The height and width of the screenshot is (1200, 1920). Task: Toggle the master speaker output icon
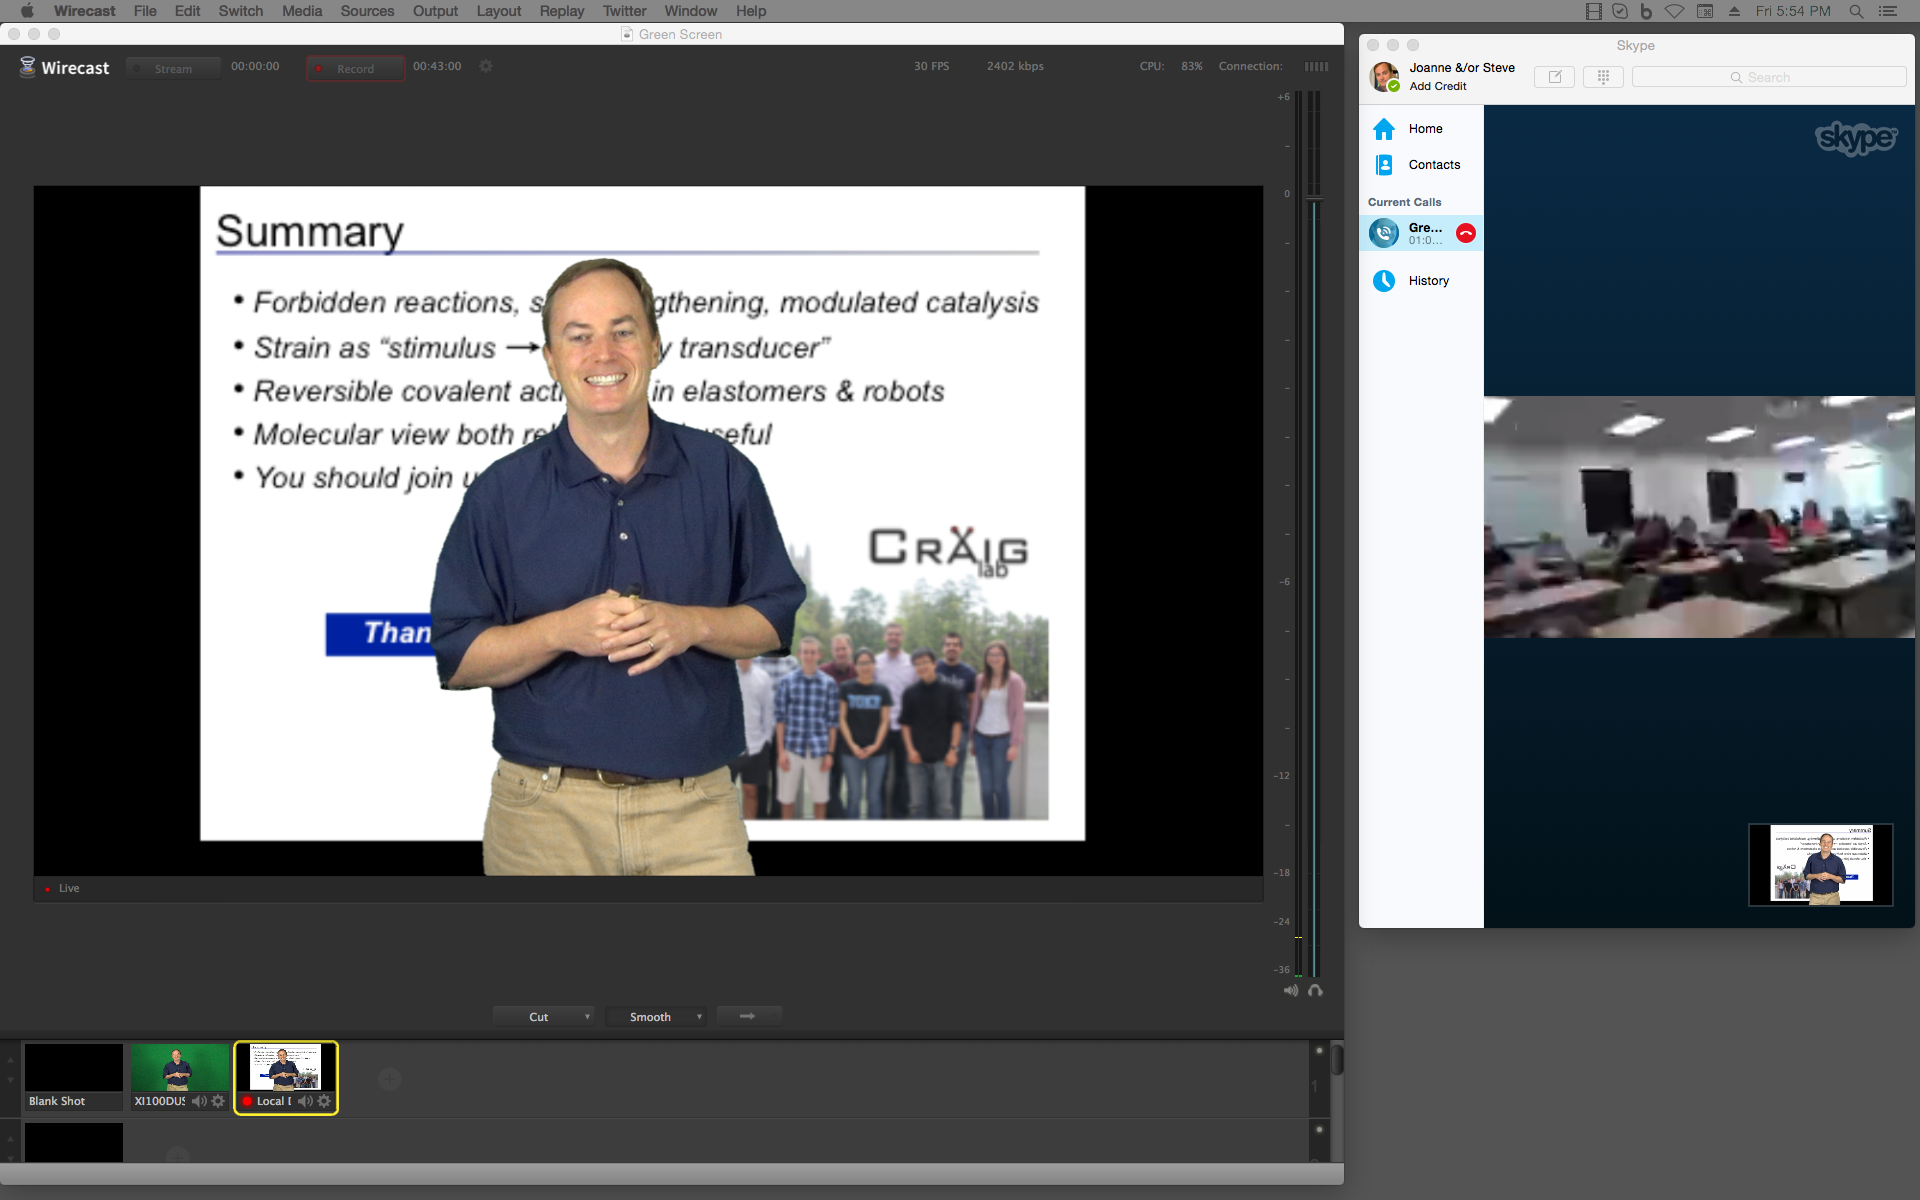click(1291, 990)
